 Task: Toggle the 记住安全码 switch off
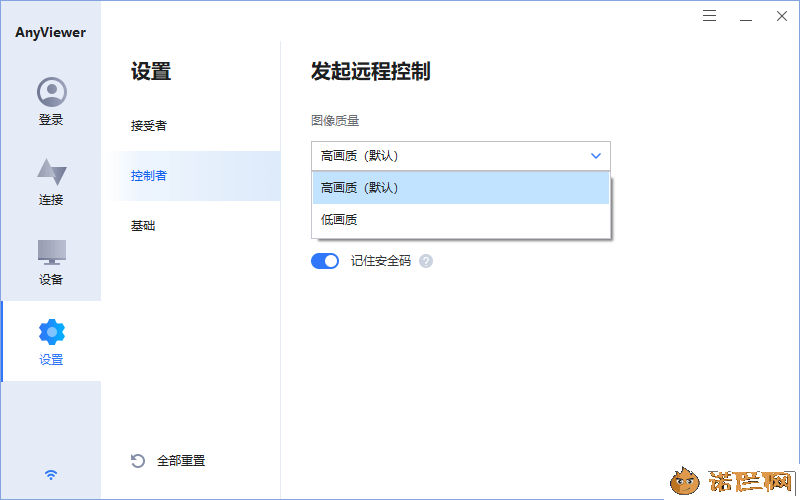tap(325, 261)
